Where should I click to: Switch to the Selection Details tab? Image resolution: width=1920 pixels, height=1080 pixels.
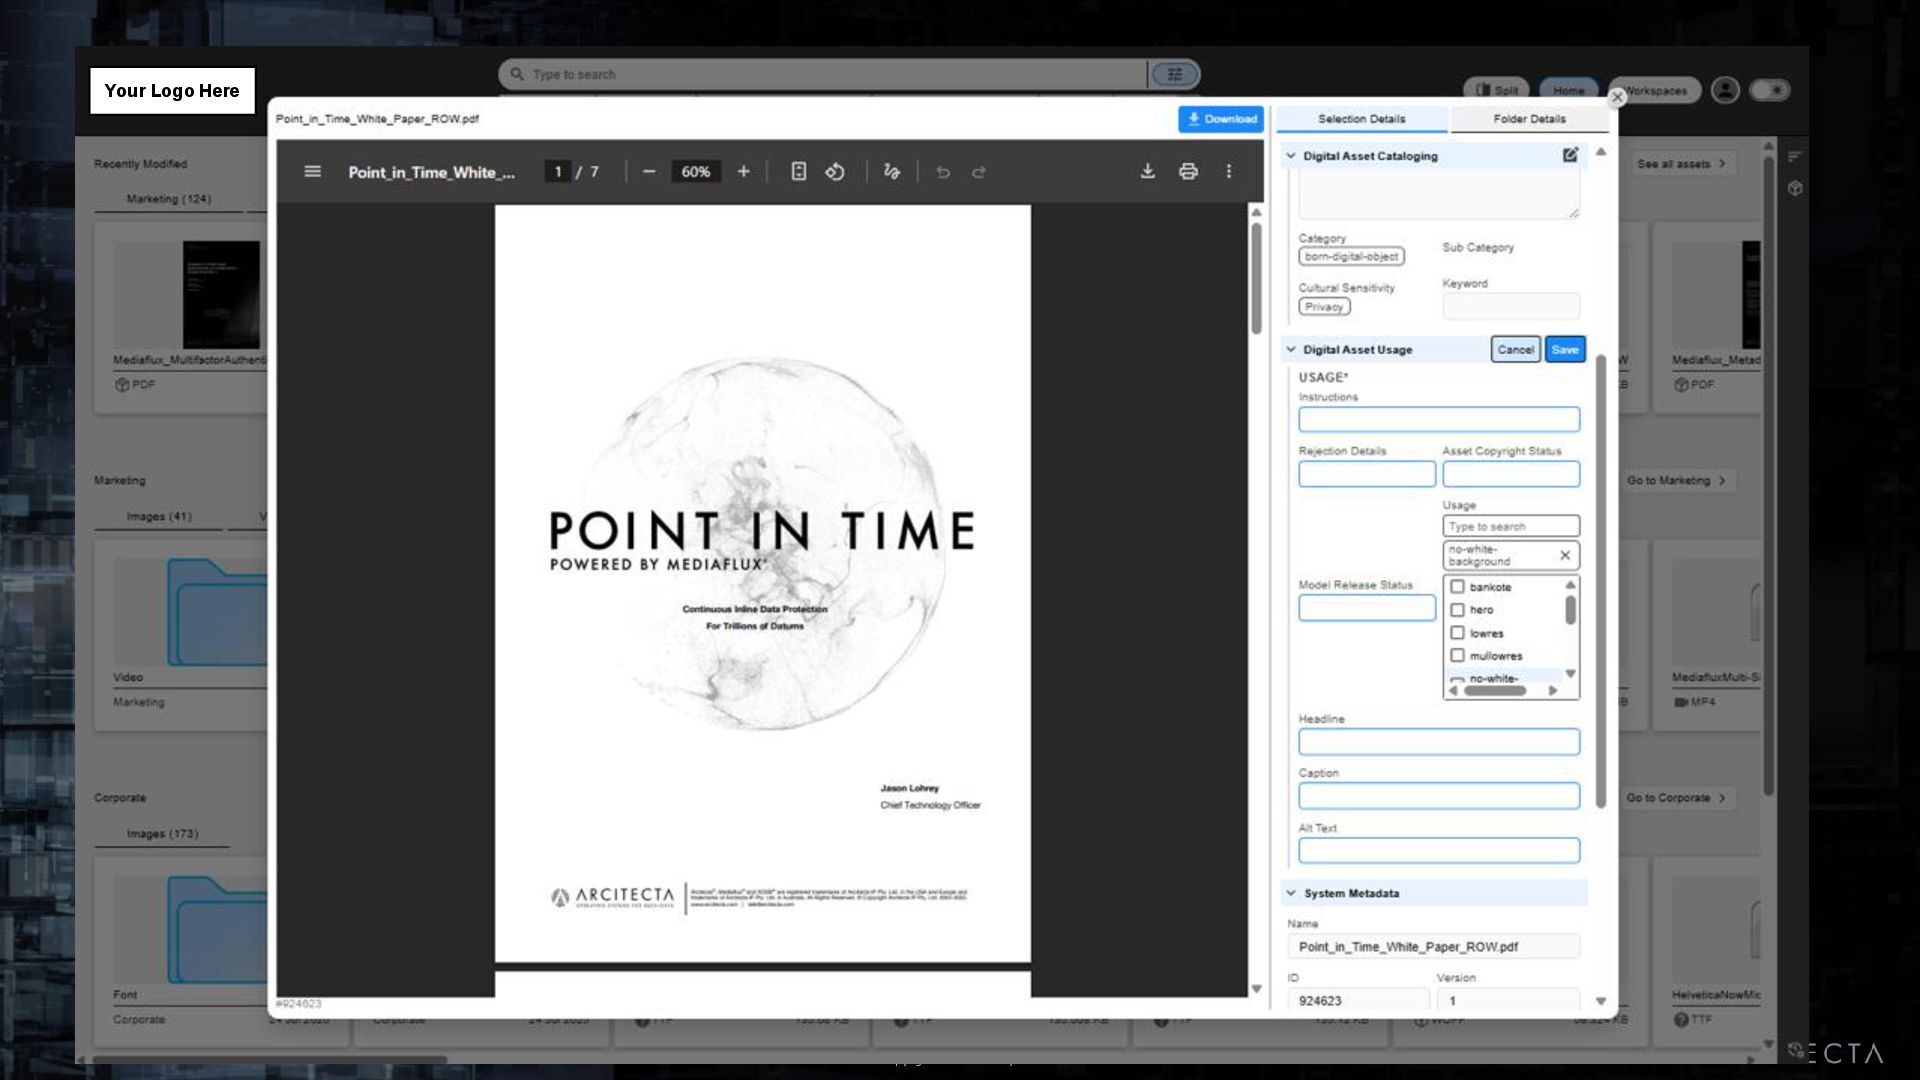click(x=1361, y=119)
